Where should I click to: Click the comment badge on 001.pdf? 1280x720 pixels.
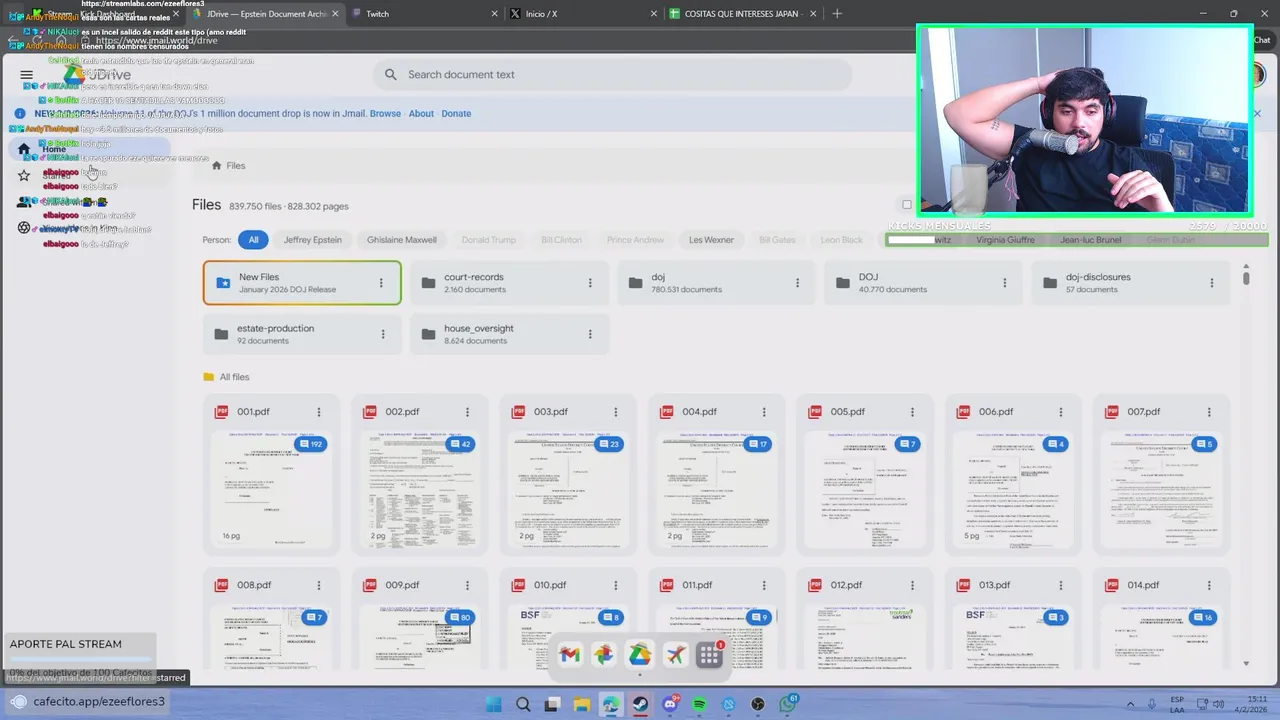(311, 444)
